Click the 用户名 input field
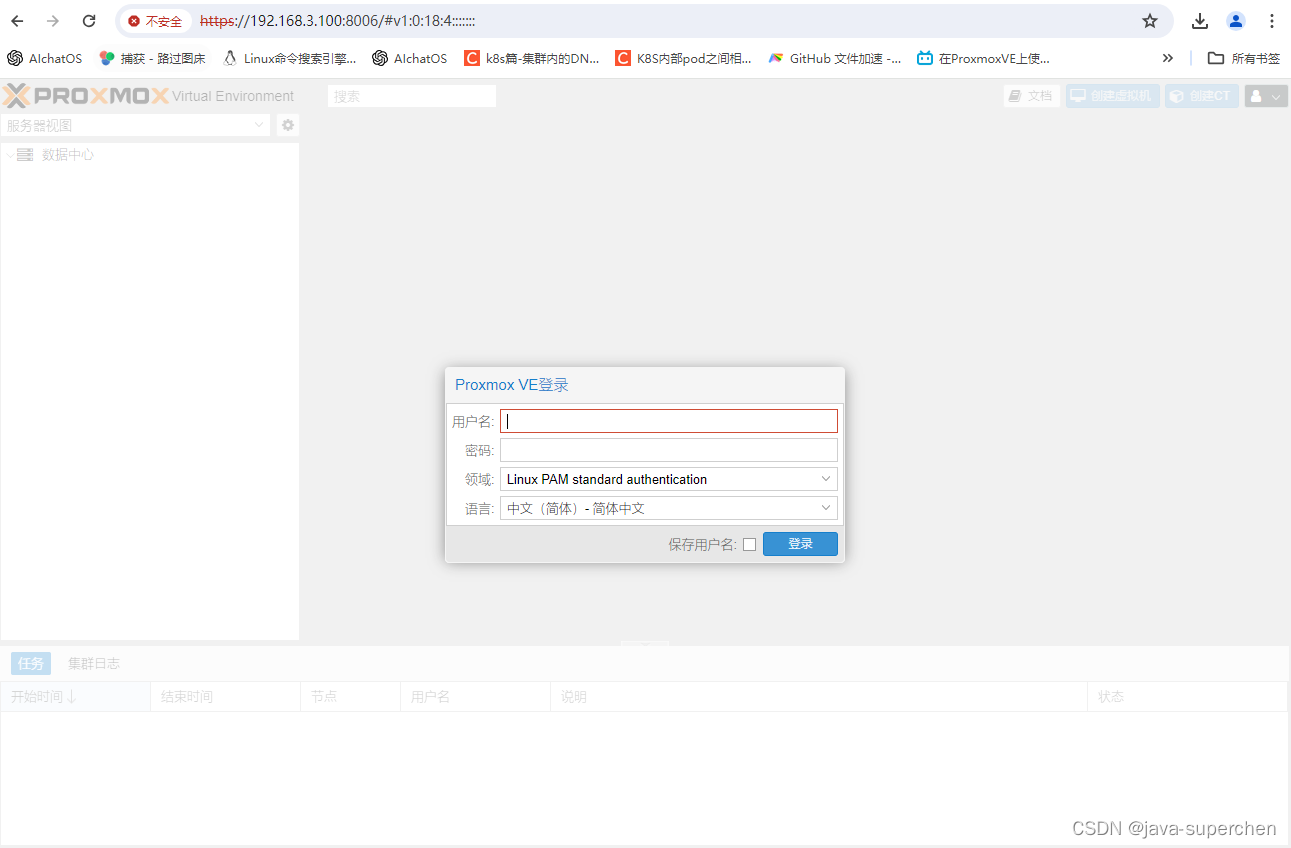The image size is (1291, 848). 669,421
